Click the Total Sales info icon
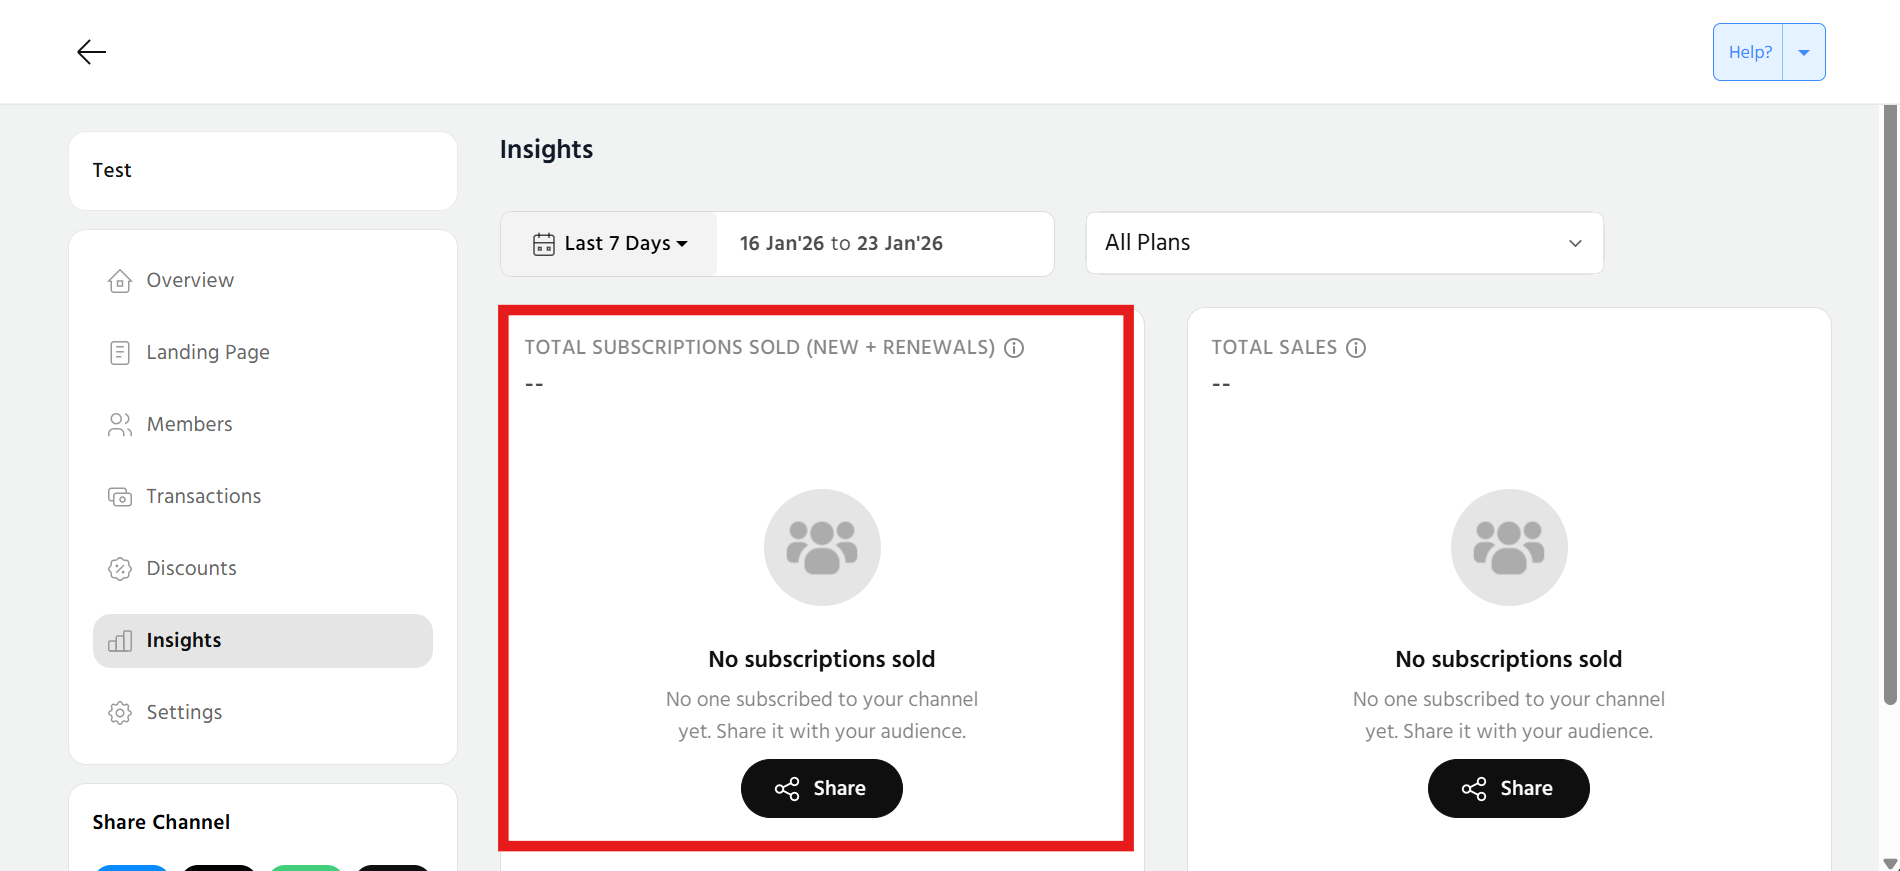The width and height of the screenshot is (1900, 871). click(1356, 348)
